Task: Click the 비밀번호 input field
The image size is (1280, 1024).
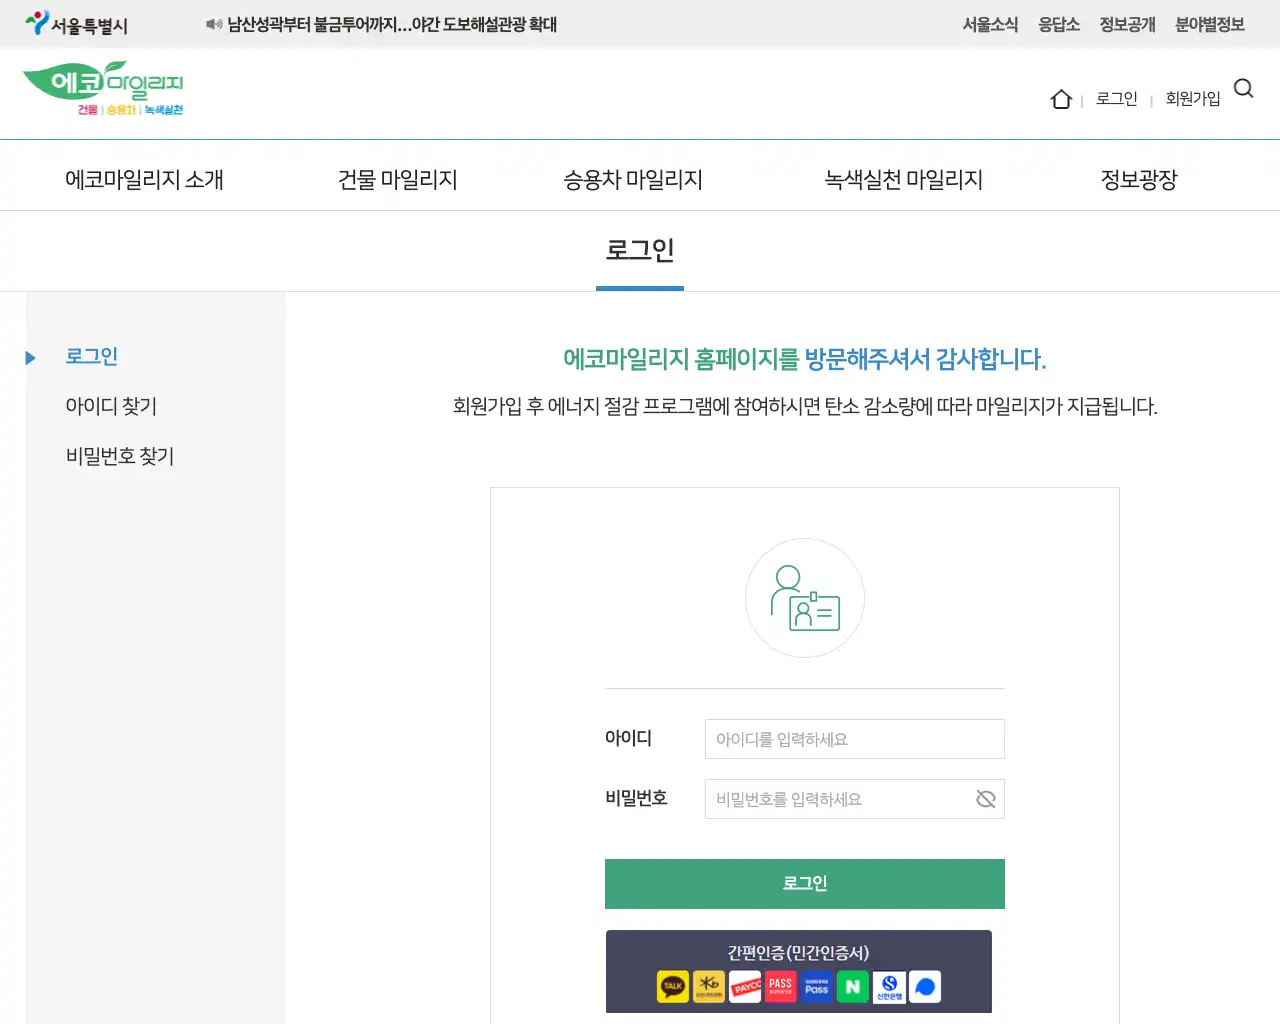Action: pos(855,799)
